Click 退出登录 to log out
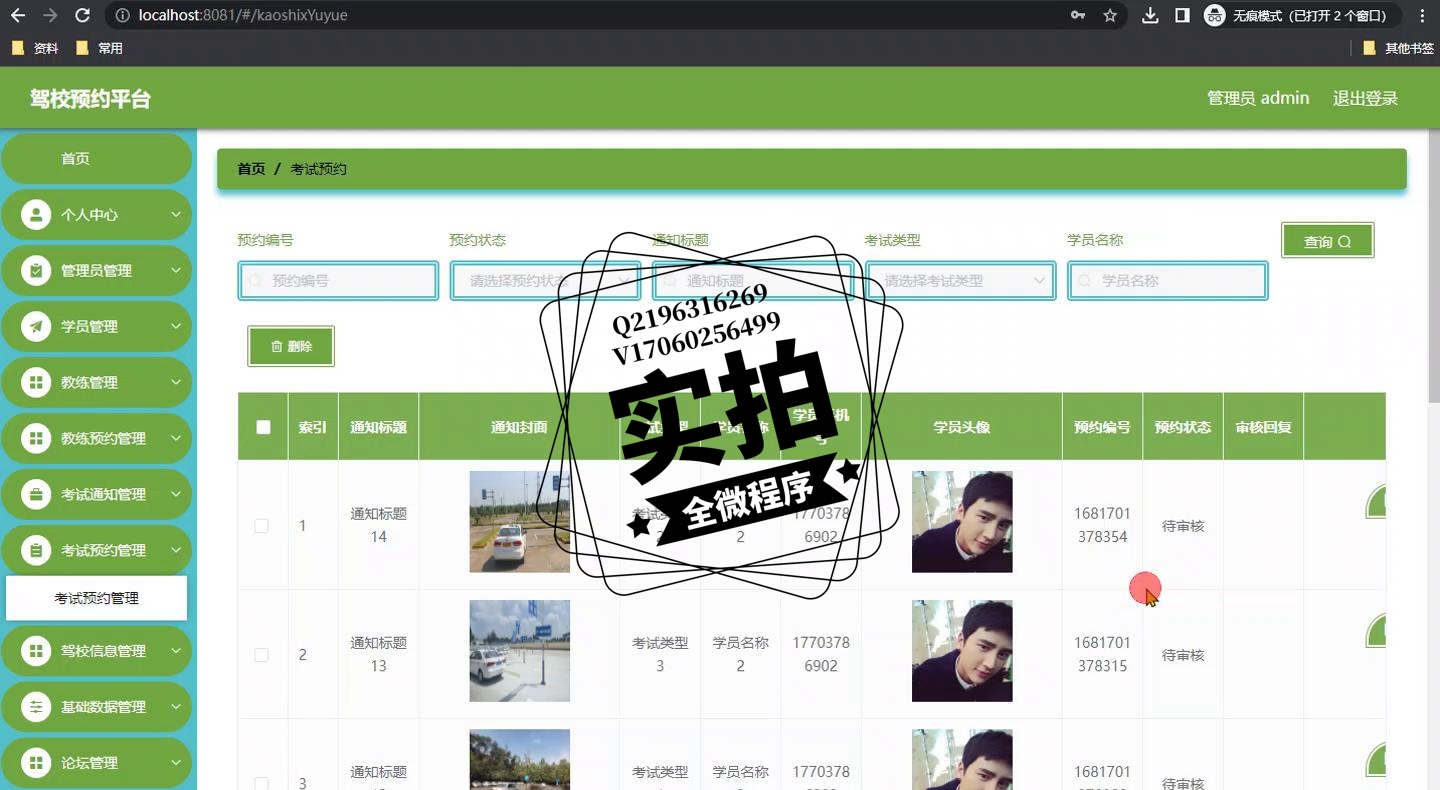The width and height of the screenshot is (1440, 790). 1365,98
